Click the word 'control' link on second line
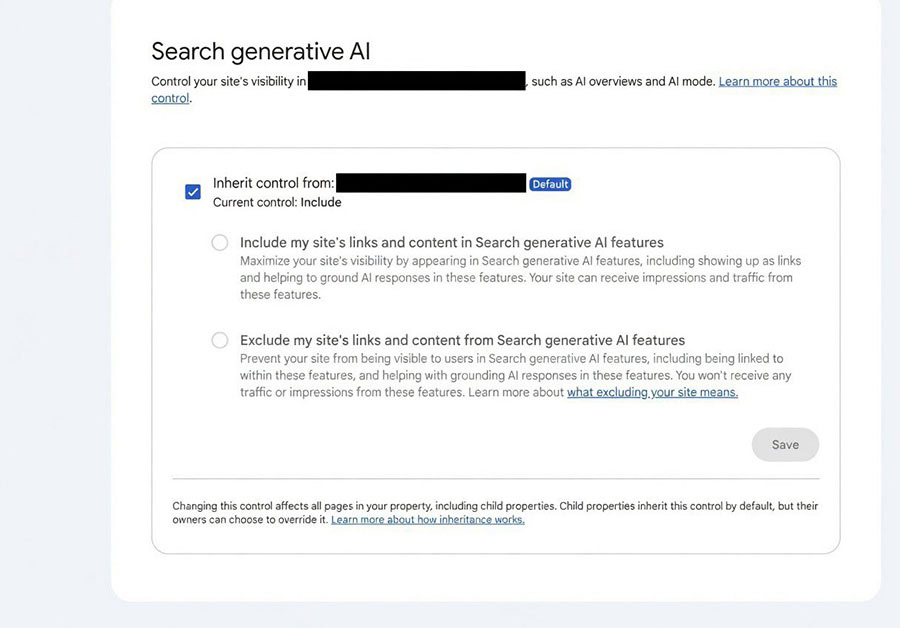 click(x=170, y=98)
